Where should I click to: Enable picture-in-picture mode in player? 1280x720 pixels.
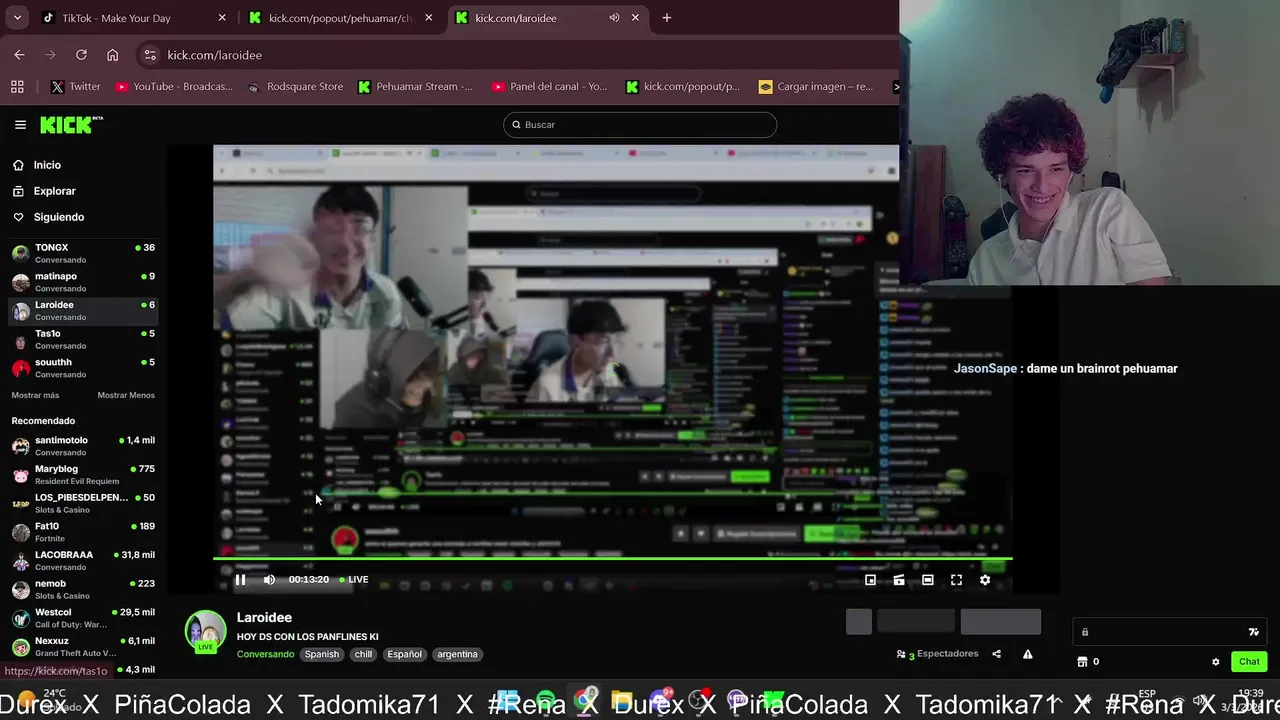870,580
